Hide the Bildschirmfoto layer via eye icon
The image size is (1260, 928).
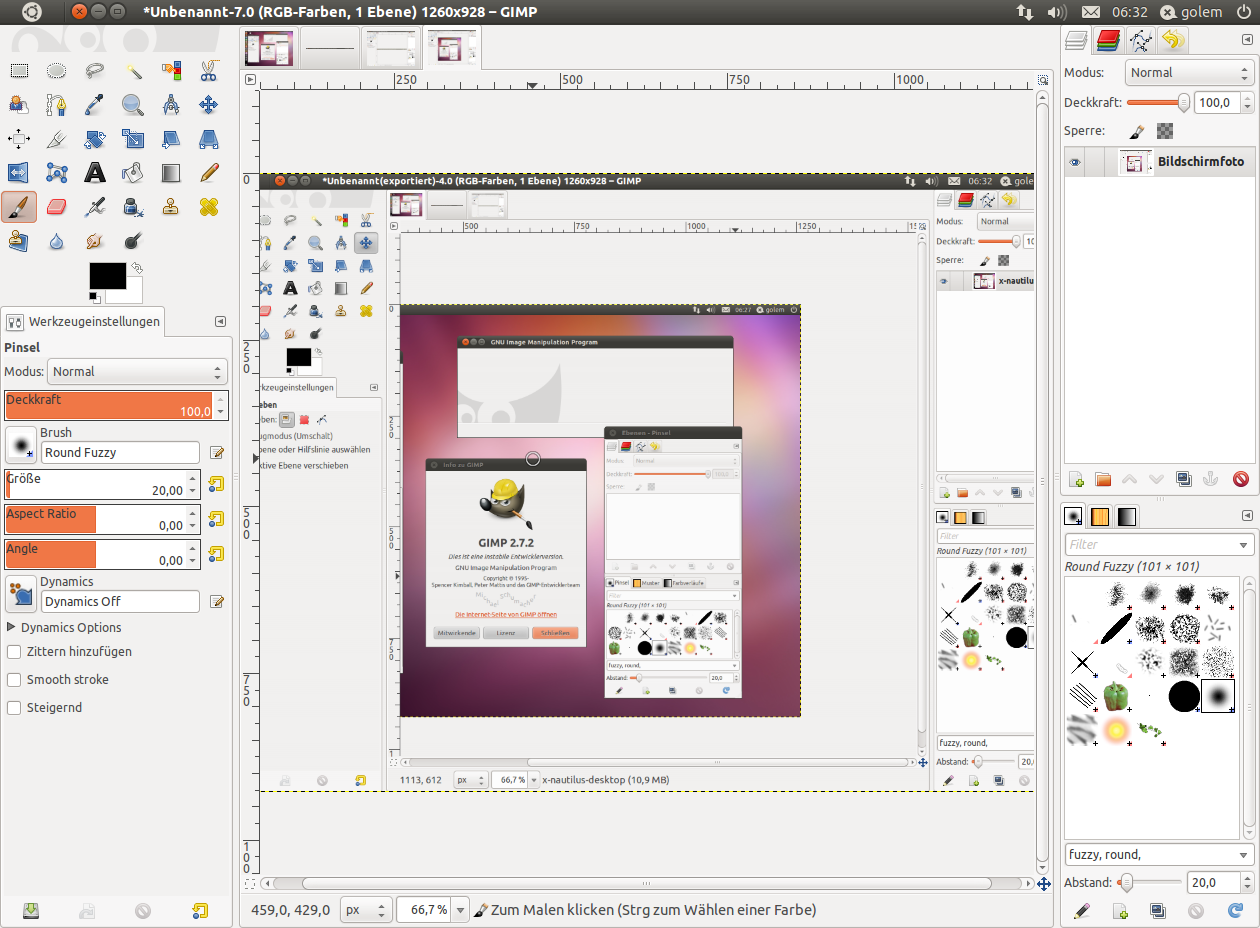click(1075, 162)
